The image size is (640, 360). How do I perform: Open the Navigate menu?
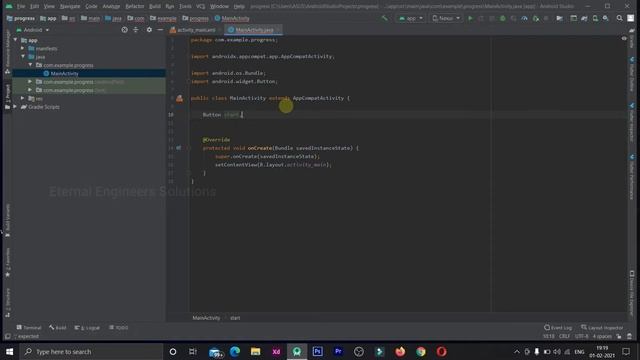click(x=70, y=6)
